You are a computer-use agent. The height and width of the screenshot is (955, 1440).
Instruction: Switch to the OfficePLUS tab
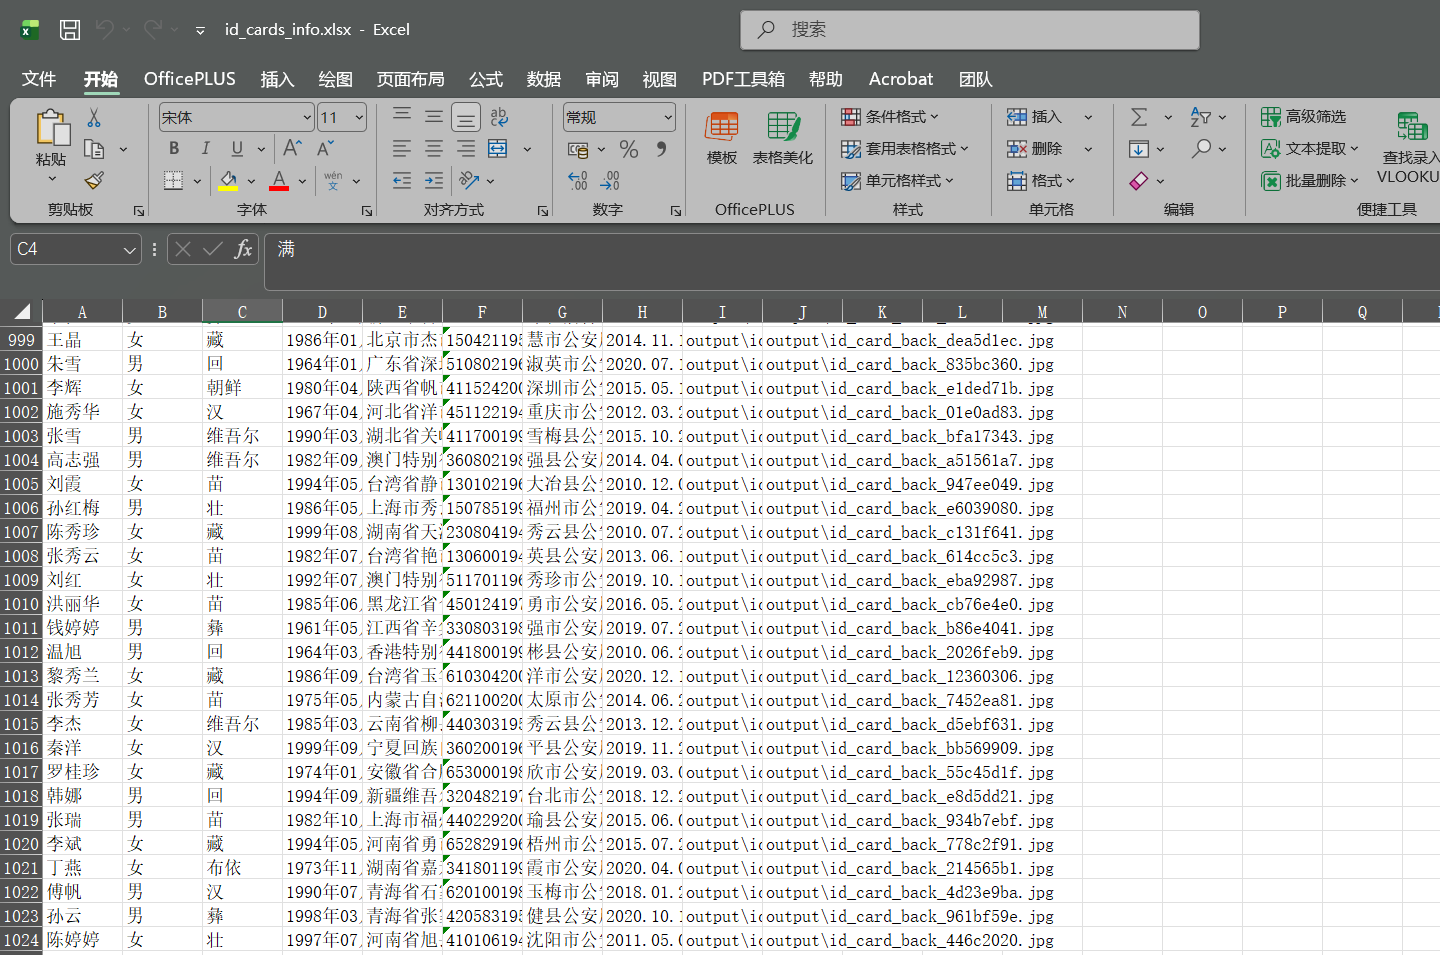(190, 79)
